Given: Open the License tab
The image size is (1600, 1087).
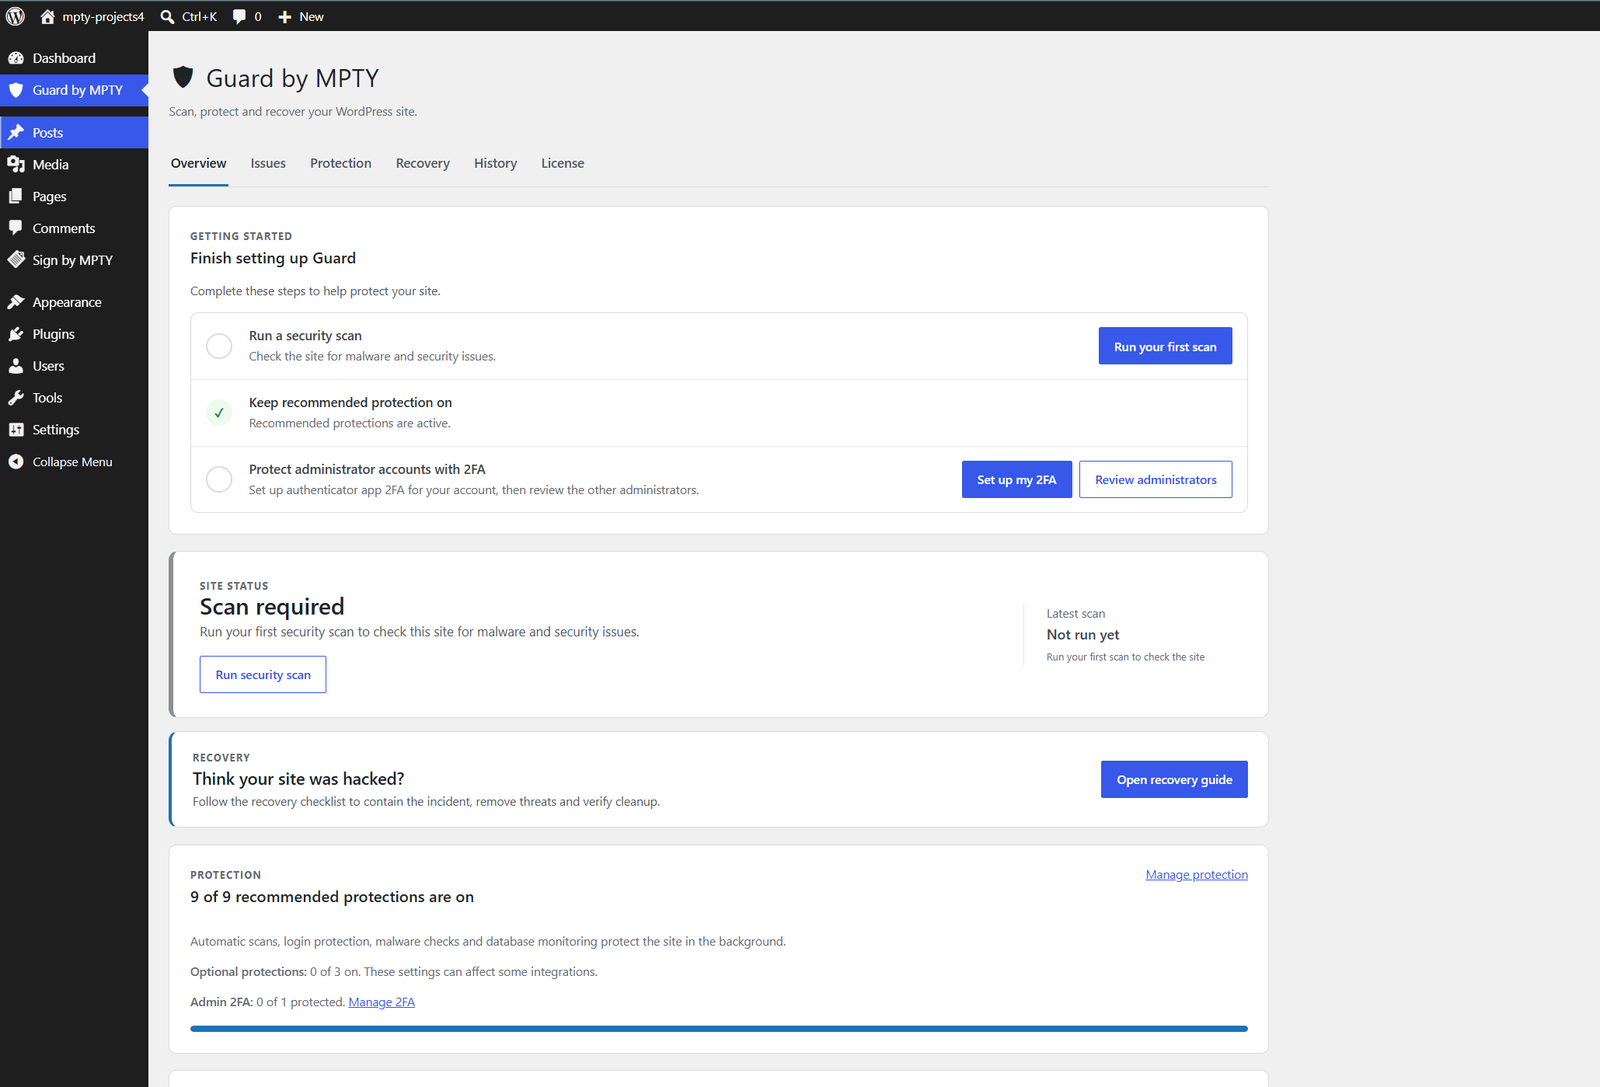Looking at the screenshot, I should point(563,163).
